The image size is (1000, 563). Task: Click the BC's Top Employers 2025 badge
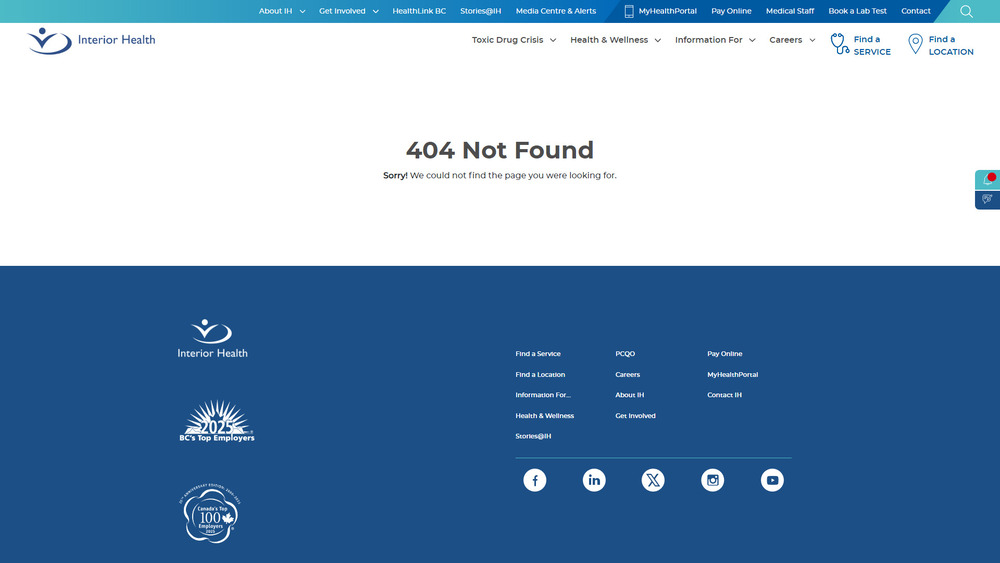coord(216,421)
